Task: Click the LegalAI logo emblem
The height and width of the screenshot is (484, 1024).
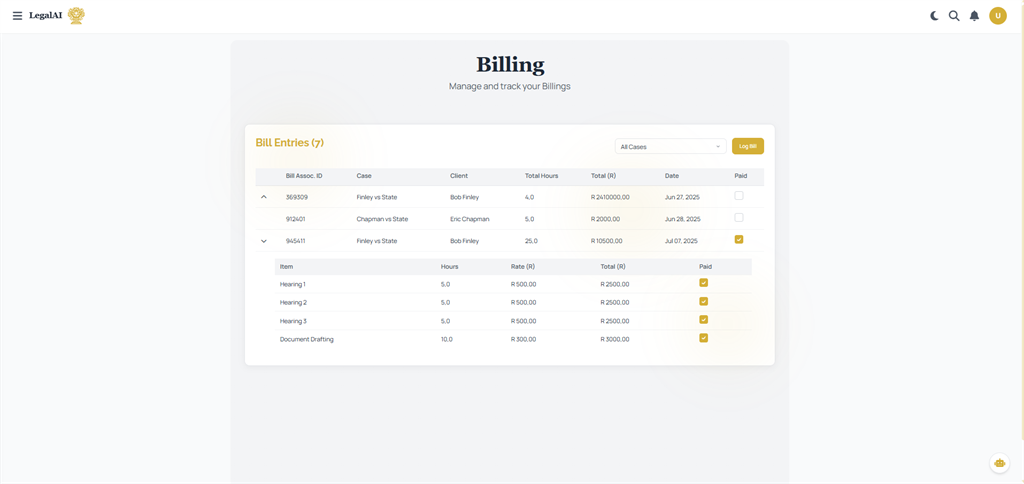Action: (76, 15)
